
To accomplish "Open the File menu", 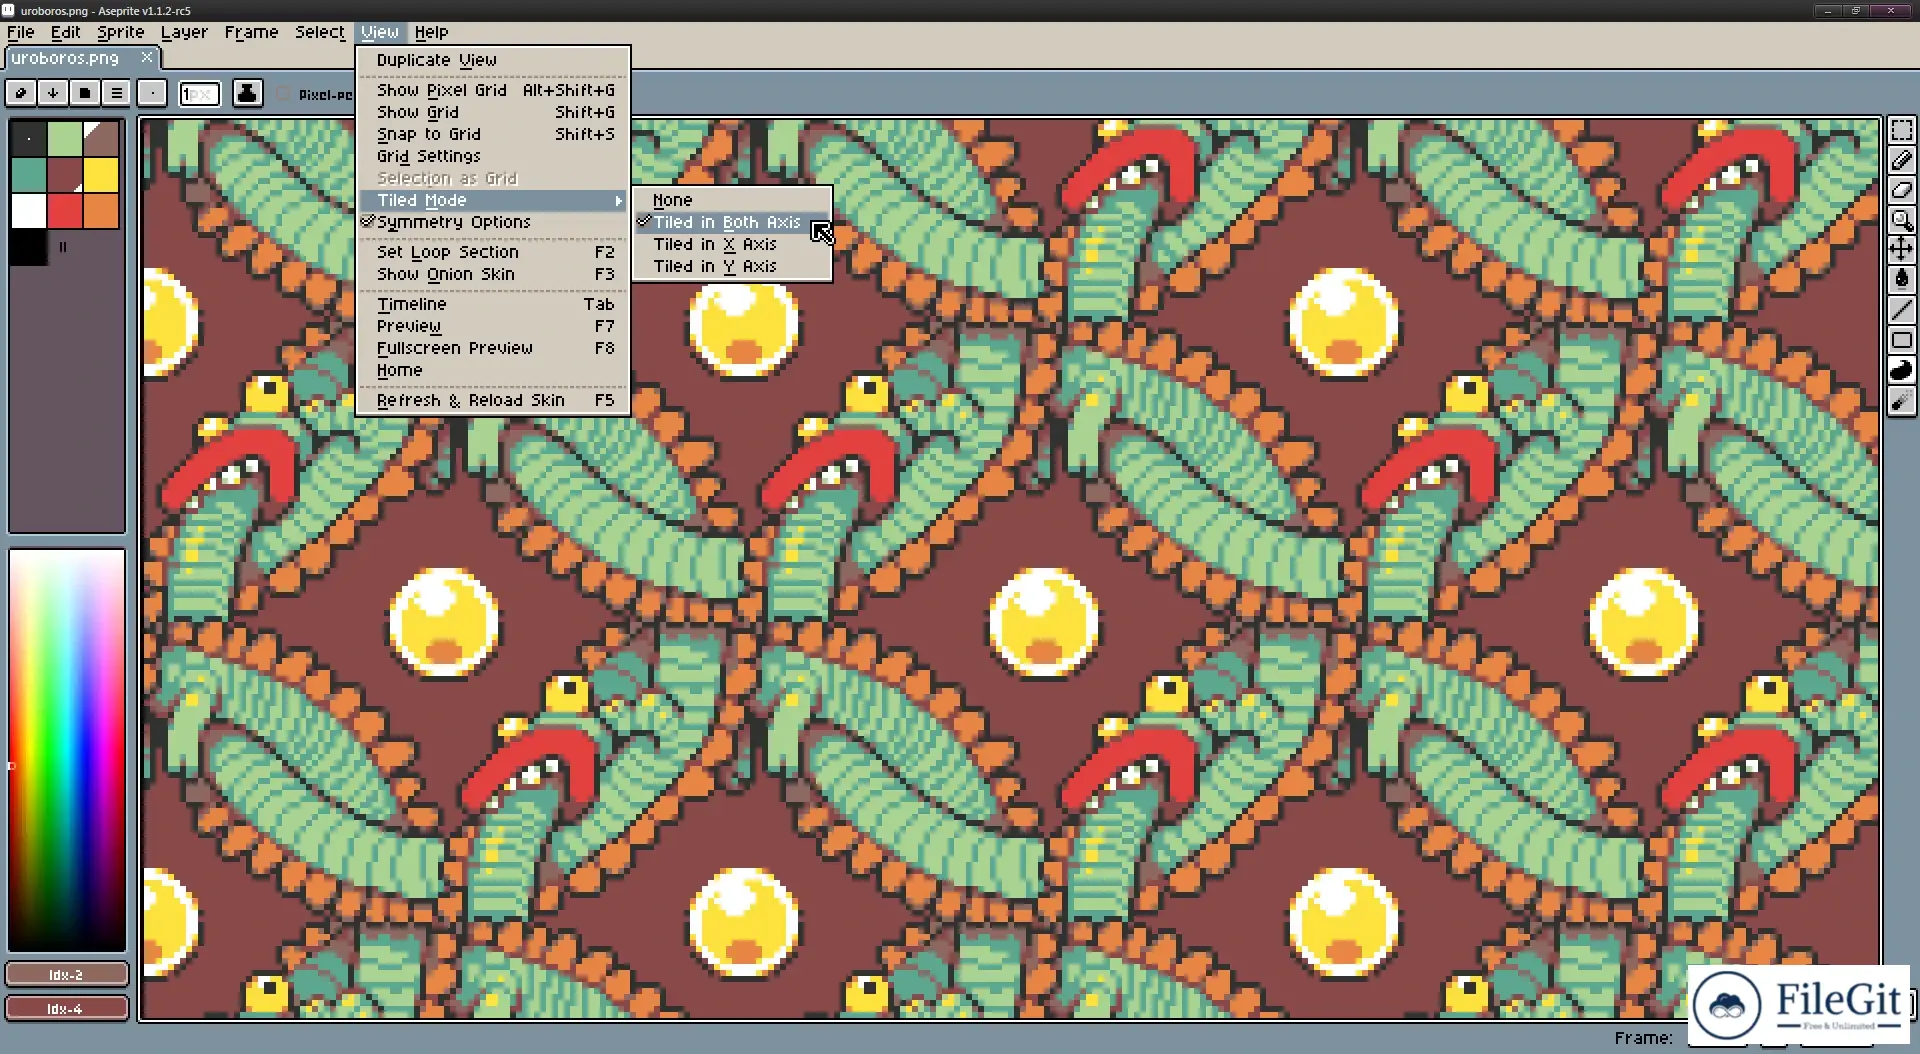I will [x=21, y=32].
